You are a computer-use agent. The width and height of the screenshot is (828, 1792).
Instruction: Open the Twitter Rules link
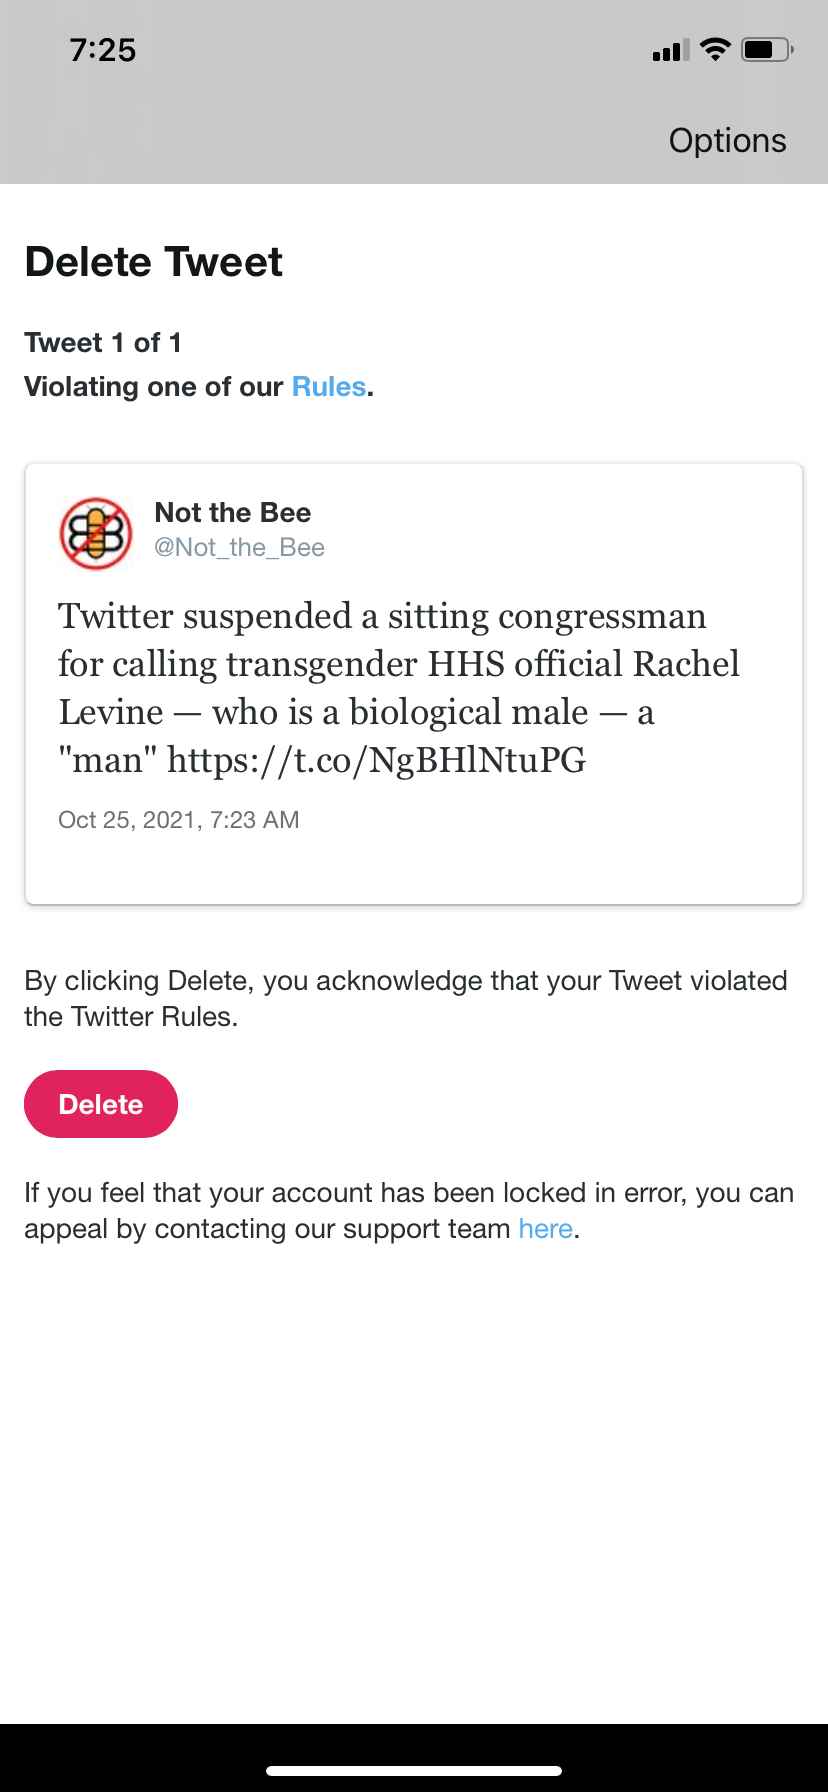328,387
